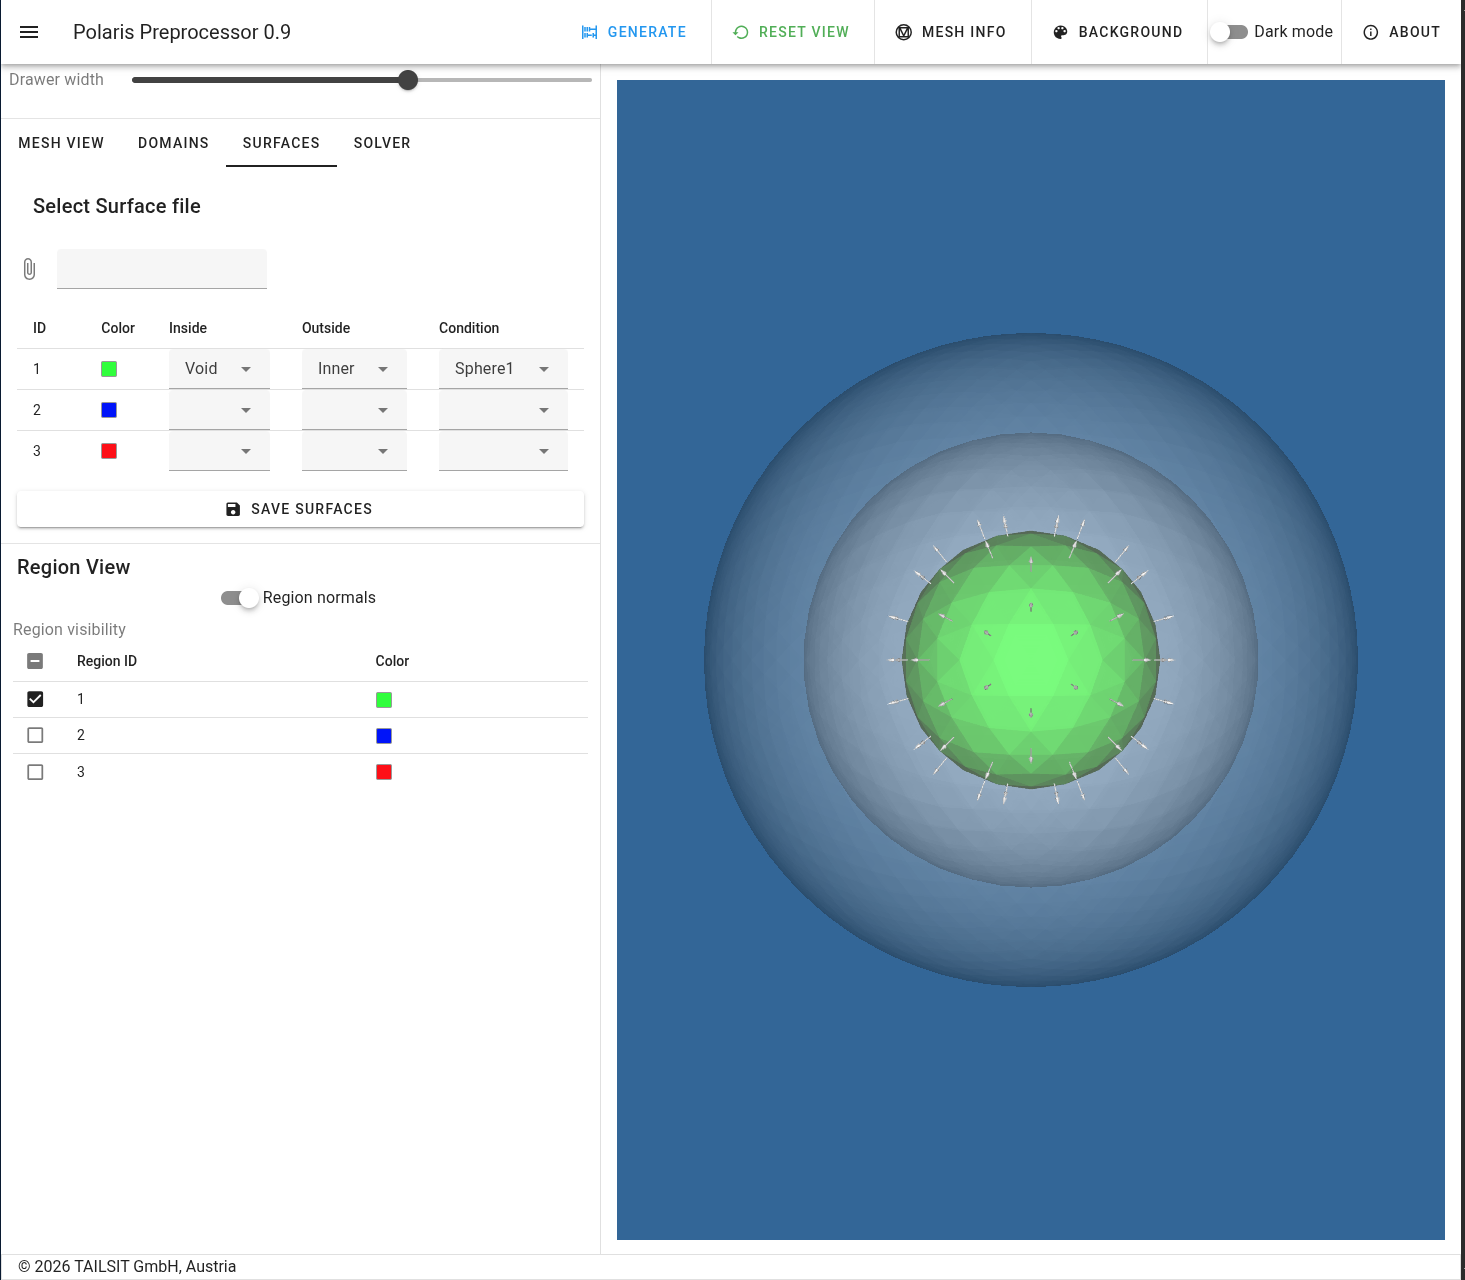
Task: Click the Reset View refresh icon
Action: [x=741, y=32]
